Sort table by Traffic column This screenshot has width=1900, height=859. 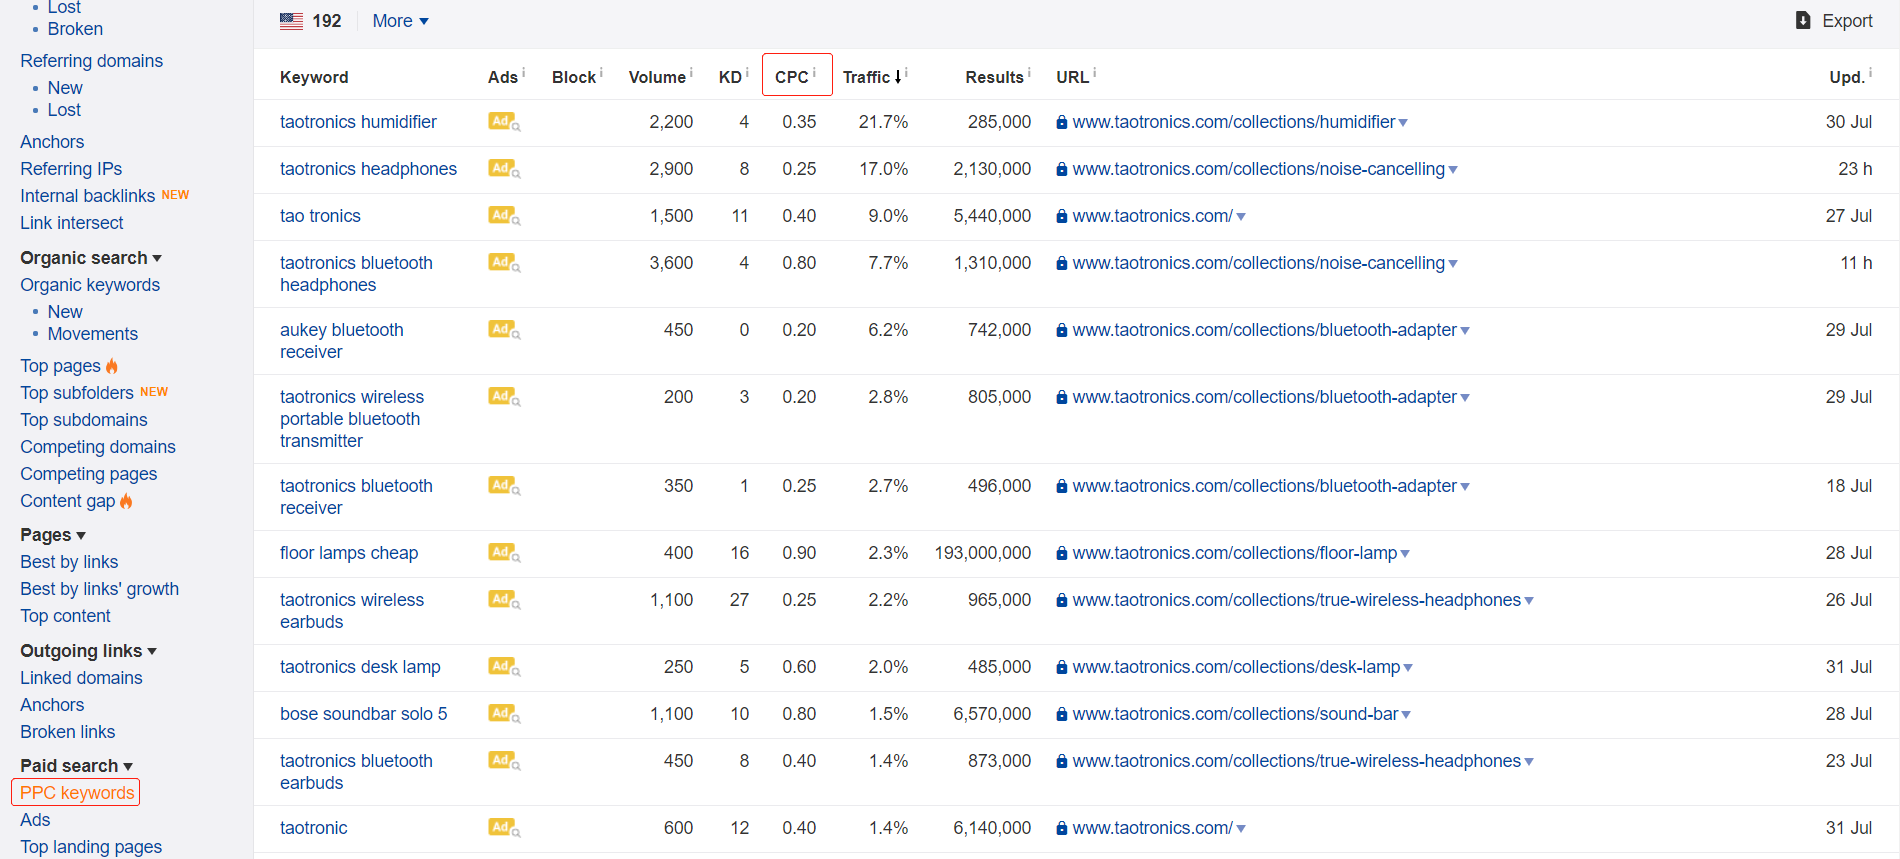872,77
